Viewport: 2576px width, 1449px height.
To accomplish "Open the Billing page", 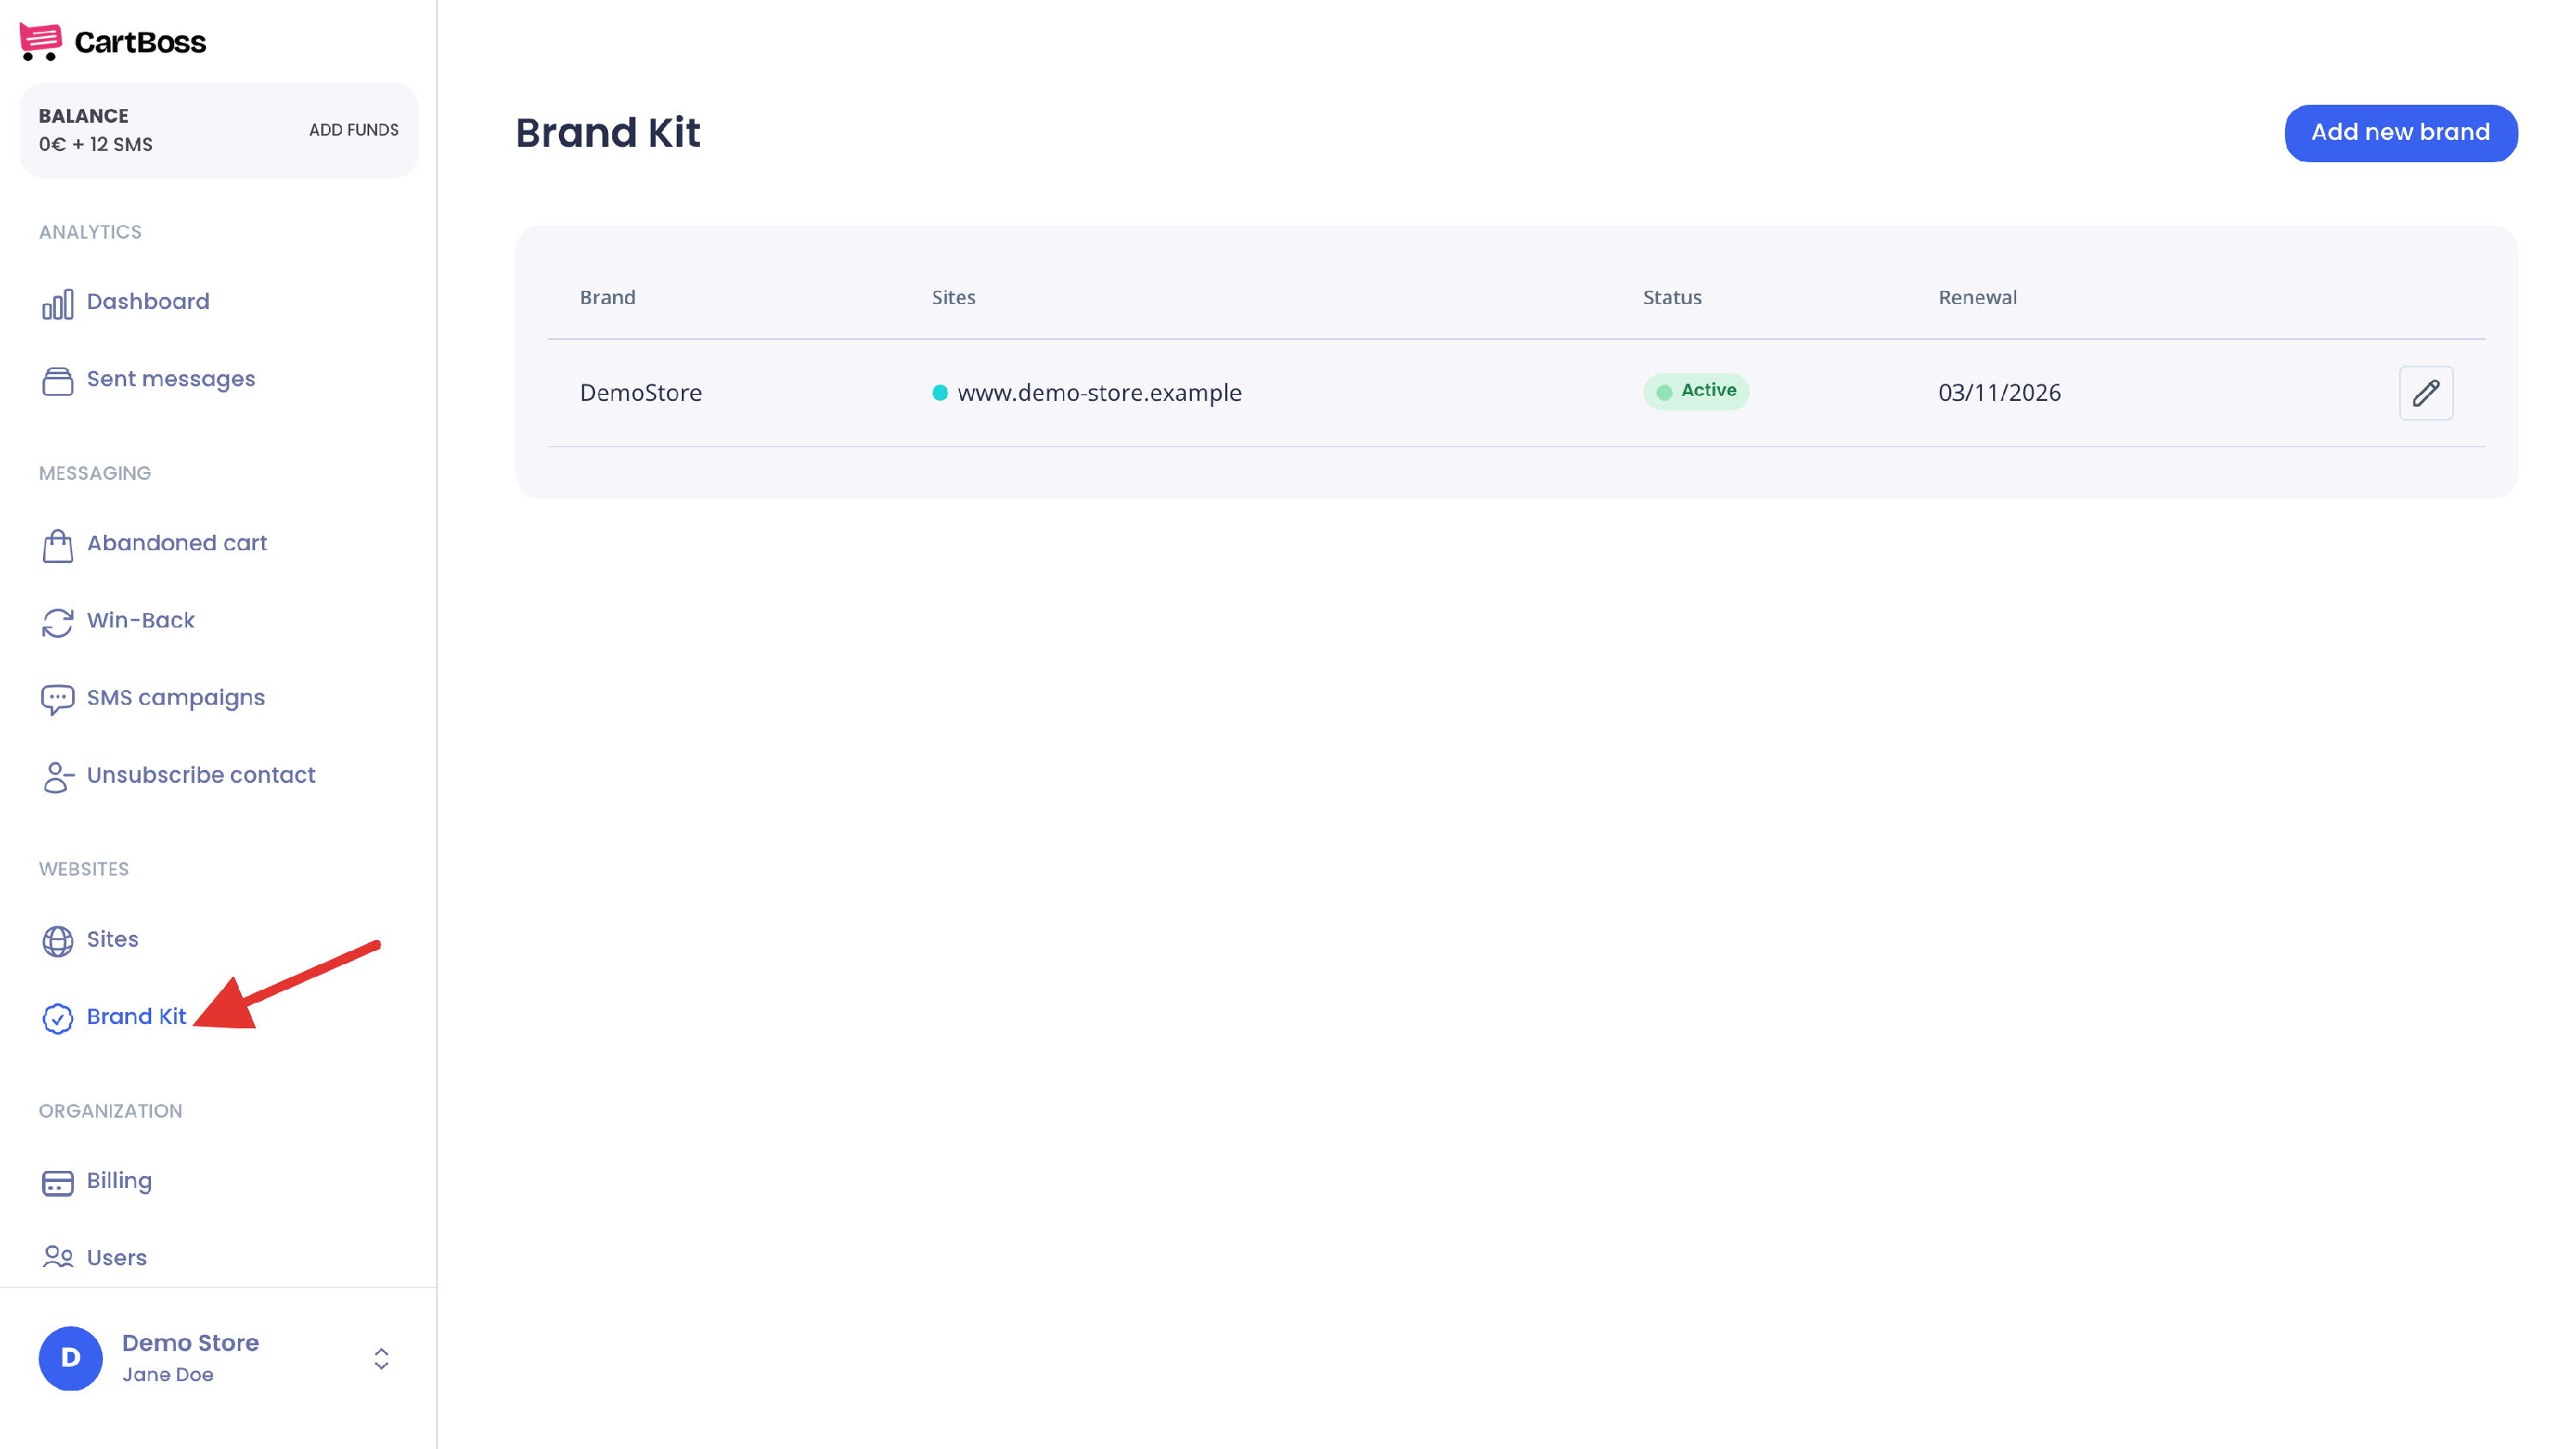I will 120,1181.
